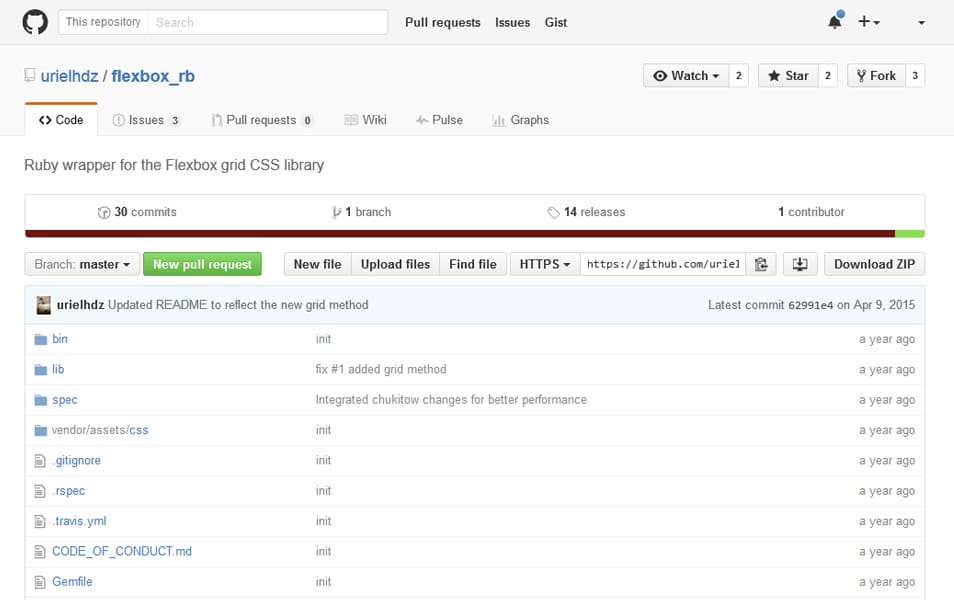The height and width of the screenshot is (600, 954).
Task: Open the CODE_OF_CONDUCT.md file
Action: (x=122, y=551)
